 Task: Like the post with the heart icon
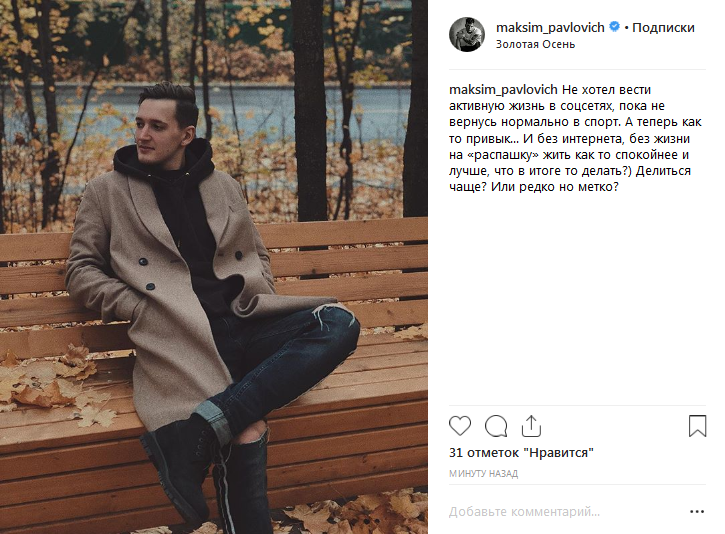click(460, 426)
